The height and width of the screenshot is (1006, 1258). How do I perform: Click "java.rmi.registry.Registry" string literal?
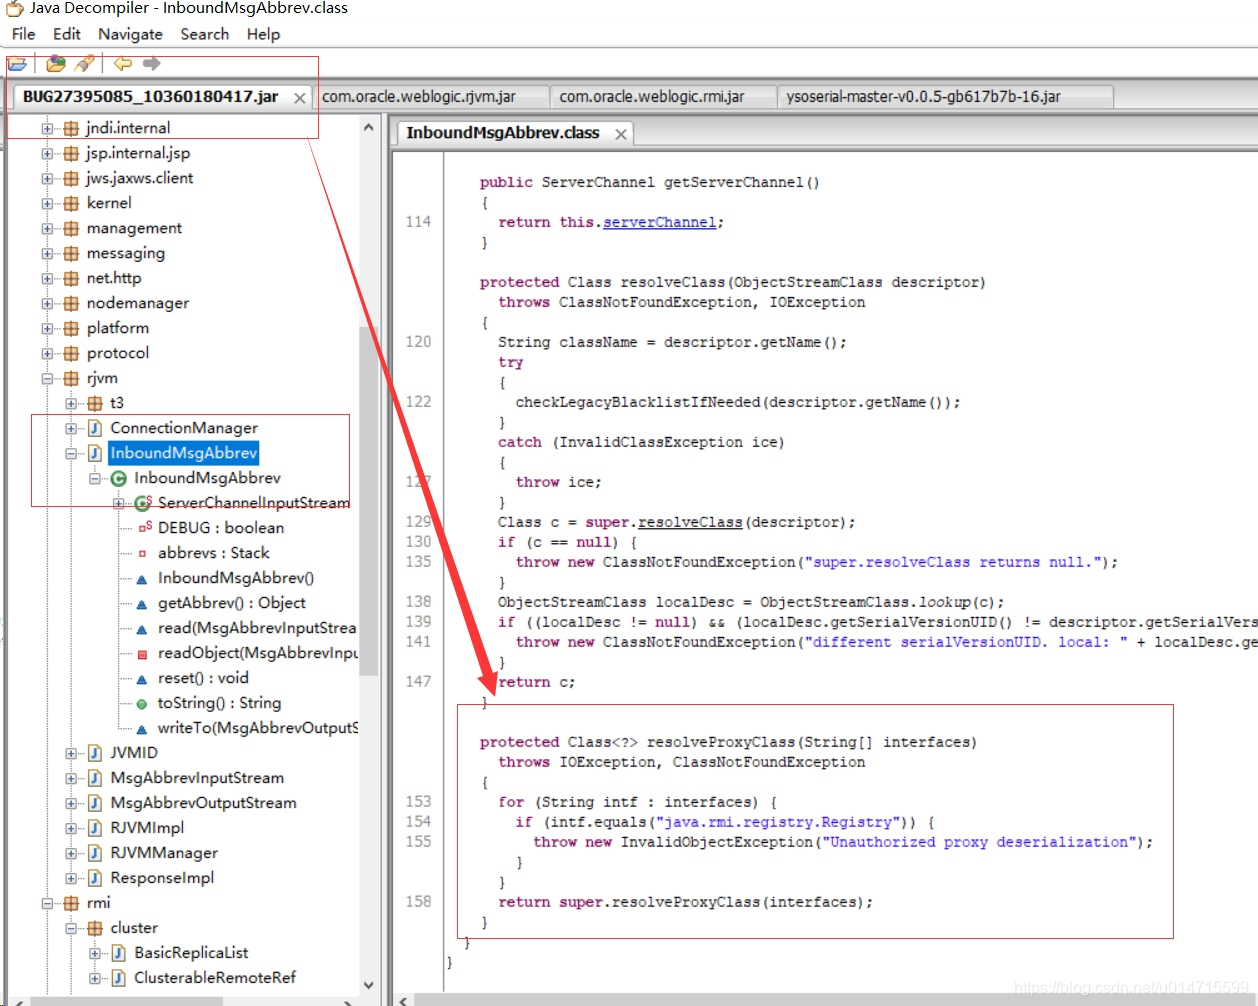(777, 822)
